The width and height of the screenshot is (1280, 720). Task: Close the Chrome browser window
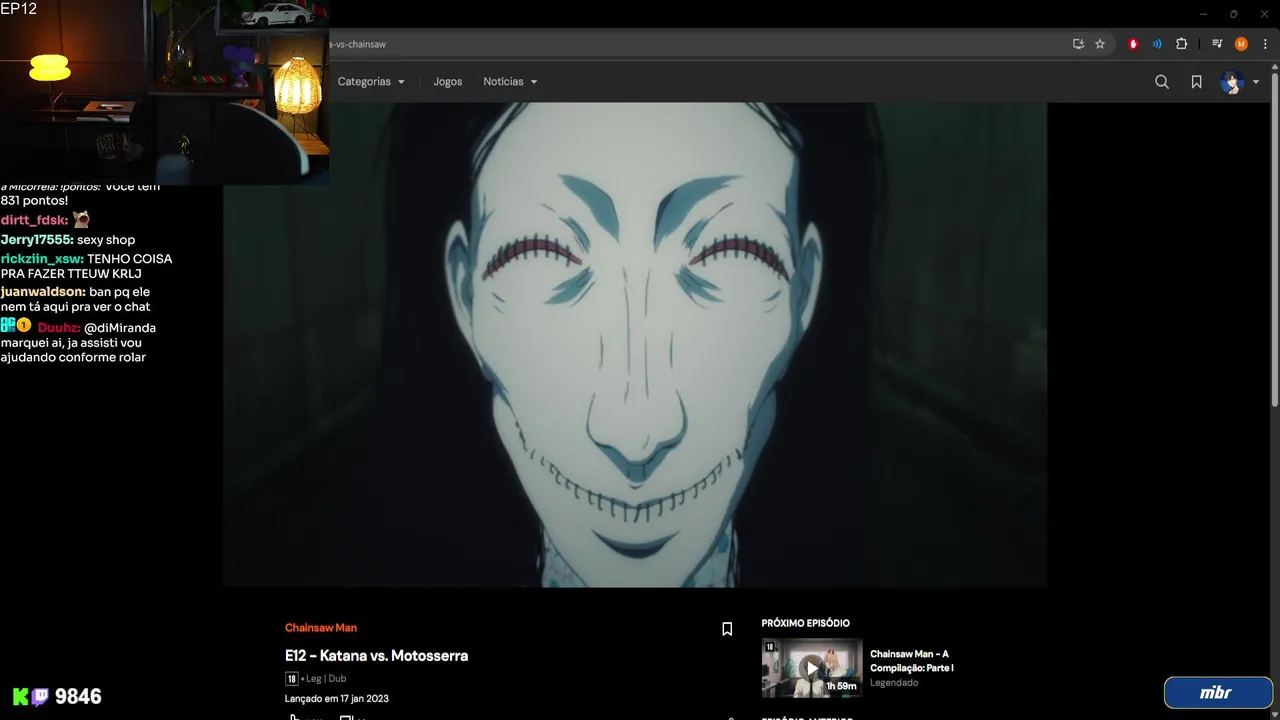[1263, 14]
